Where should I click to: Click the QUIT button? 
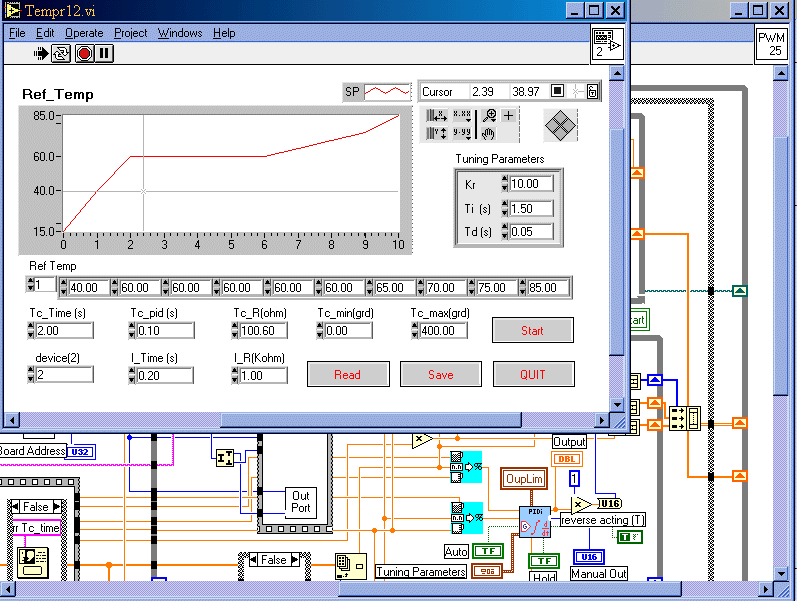[533, 375]
